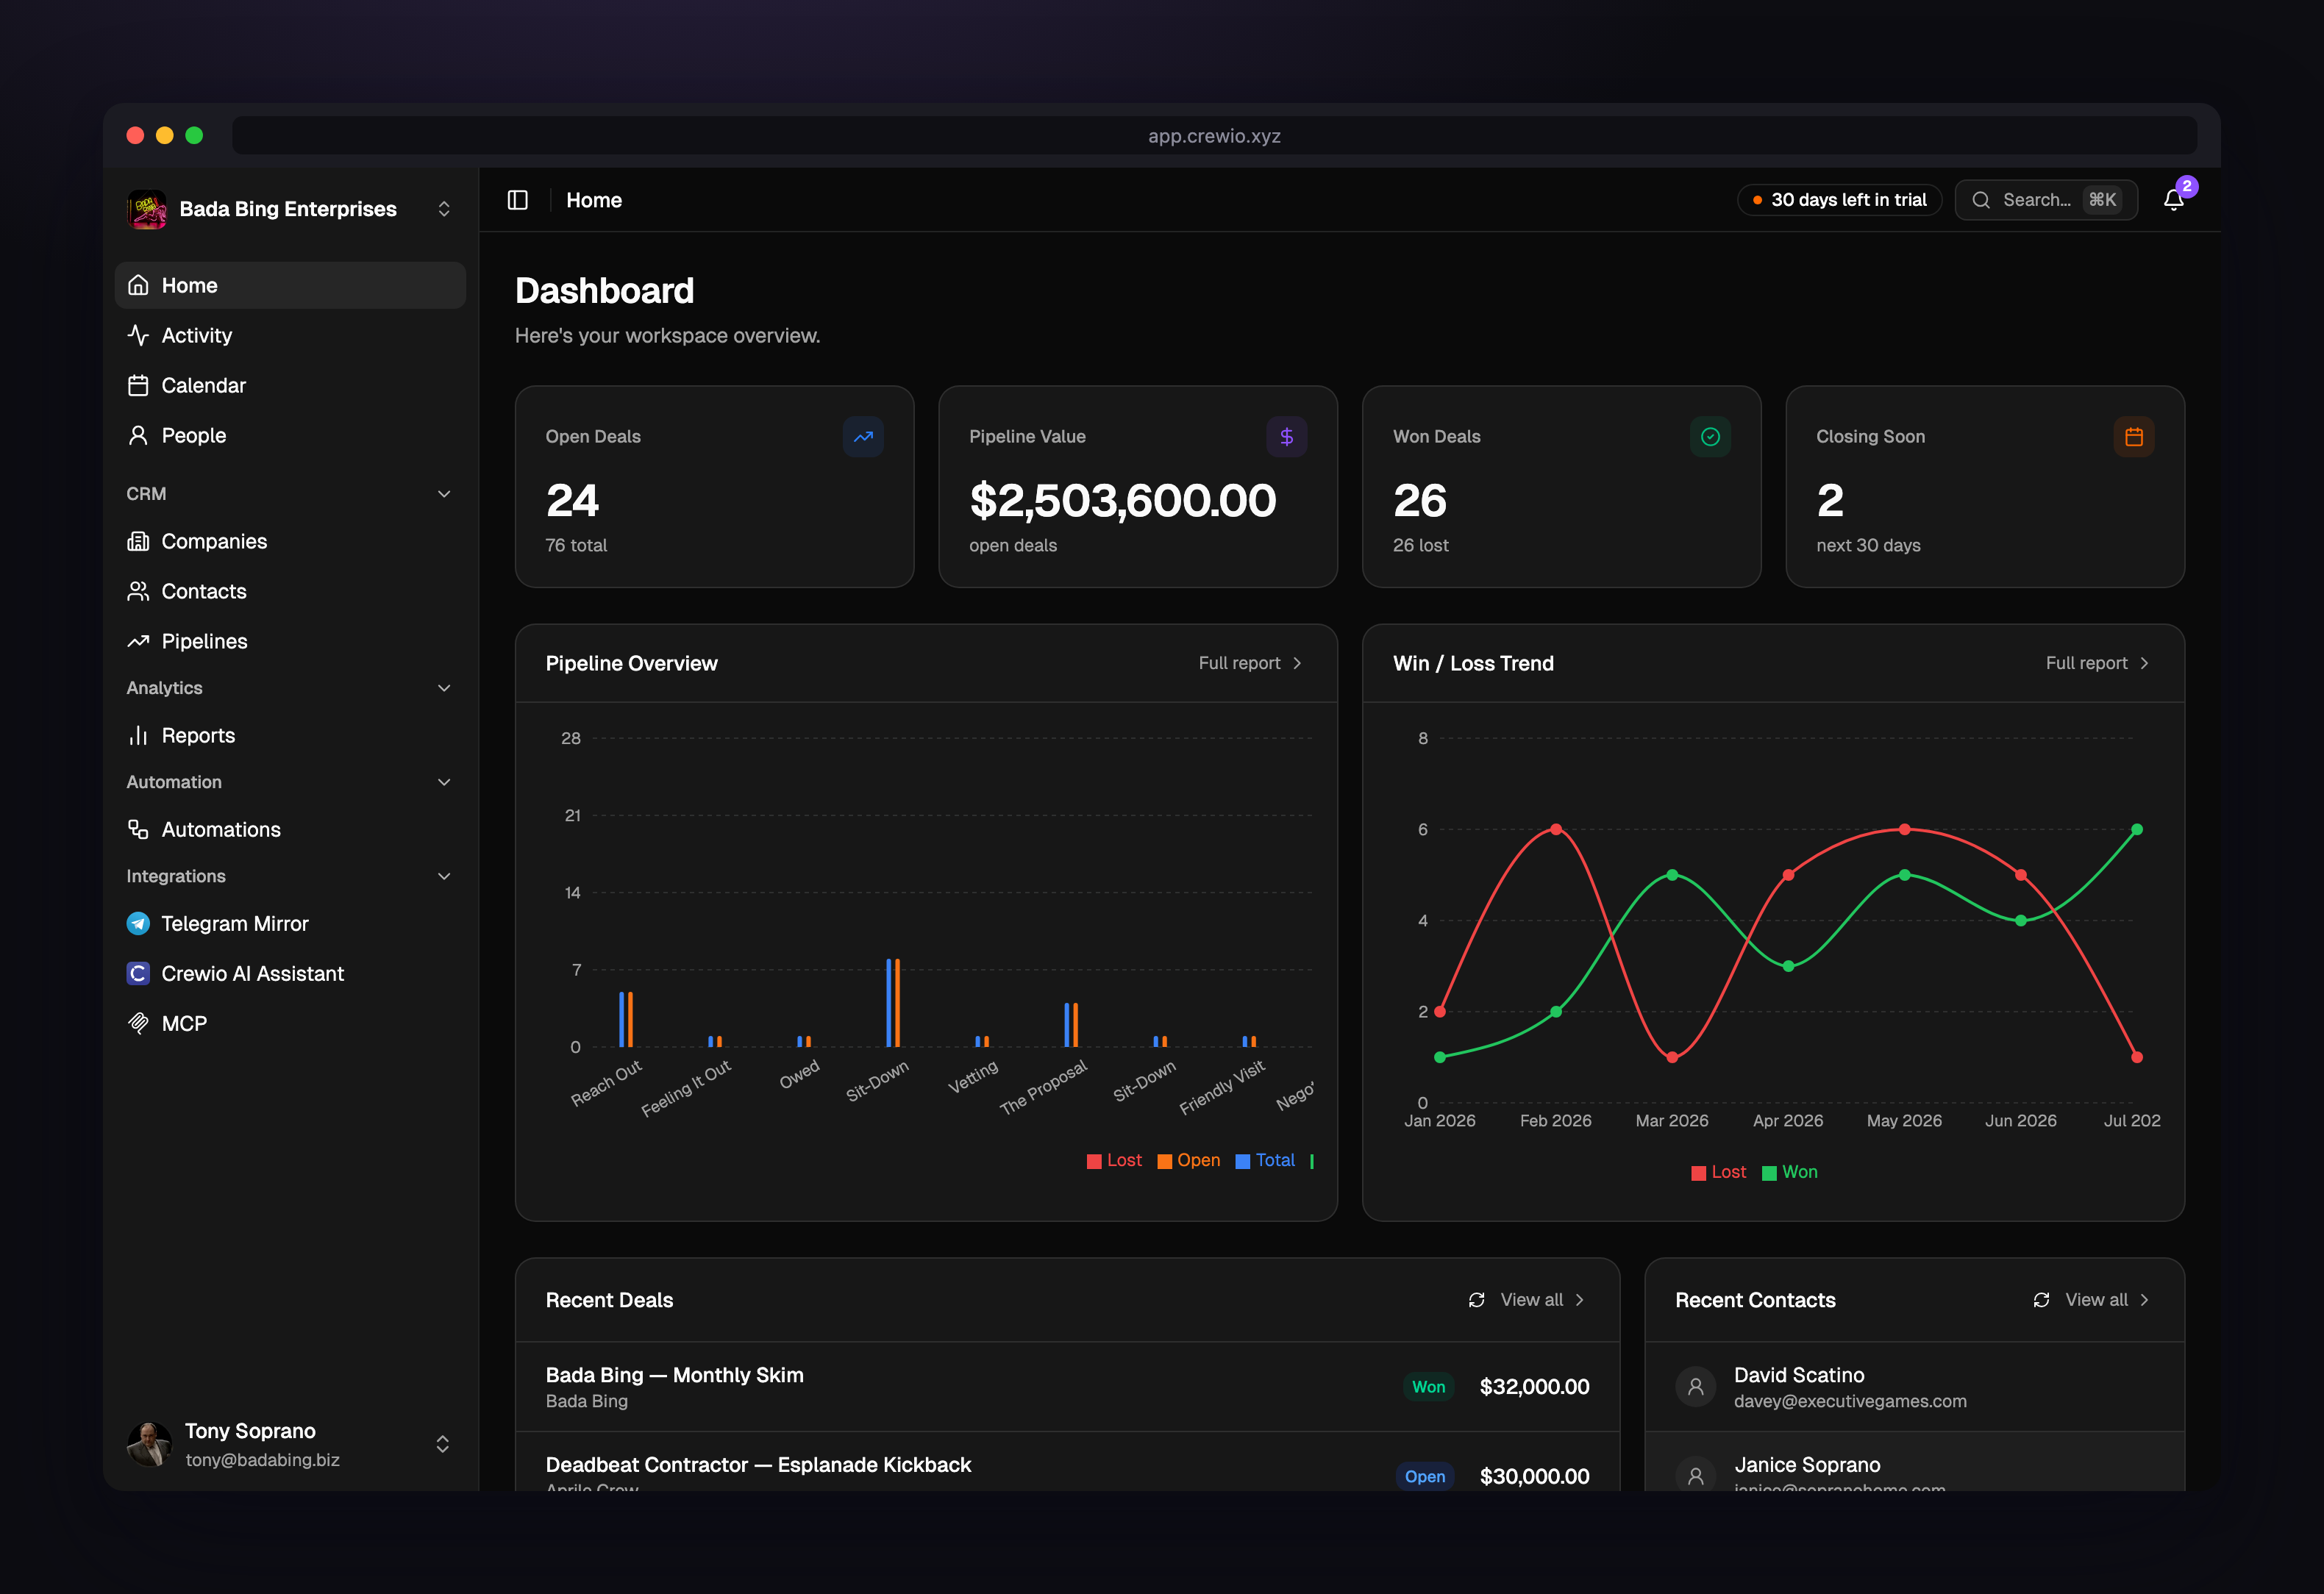Toggle Open series in Pipeline legend

(1189, 1160)
